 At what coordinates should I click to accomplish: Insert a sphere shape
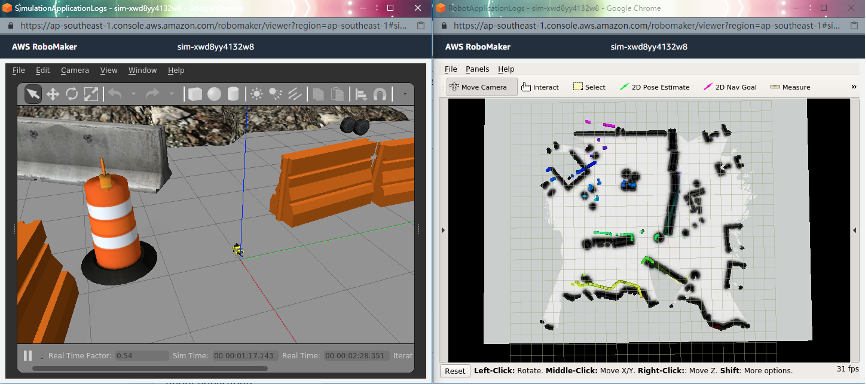[214, 94]
